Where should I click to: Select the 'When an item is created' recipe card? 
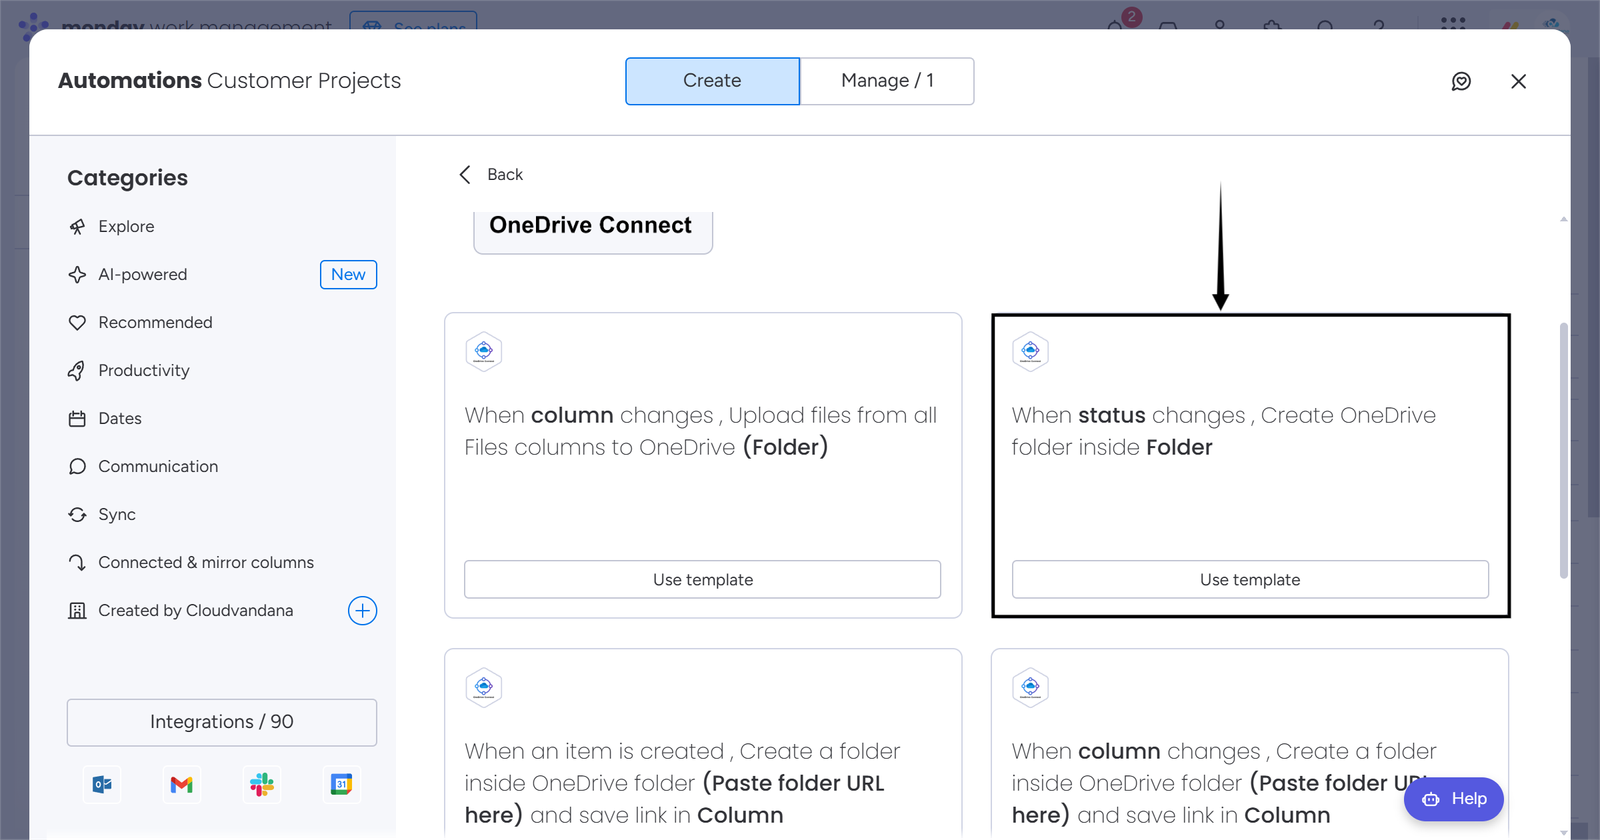(703, 744)
